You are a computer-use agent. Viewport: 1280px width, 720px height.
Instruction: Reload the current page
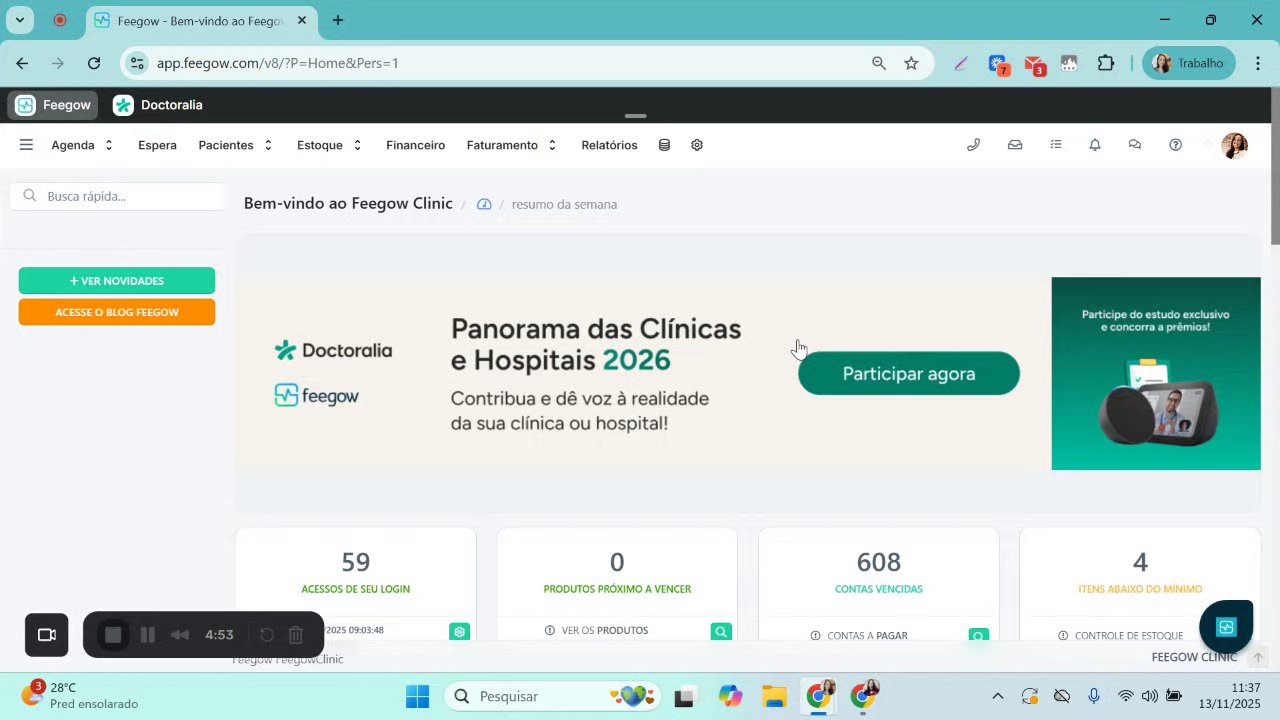(94, 63)
